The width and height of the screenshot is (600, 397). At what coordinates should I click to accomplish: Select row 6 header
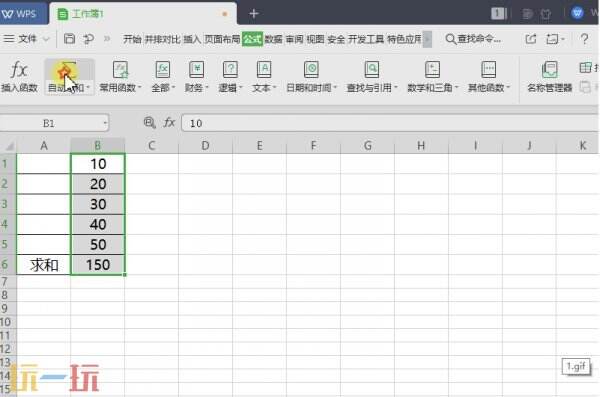click(8, 265)
